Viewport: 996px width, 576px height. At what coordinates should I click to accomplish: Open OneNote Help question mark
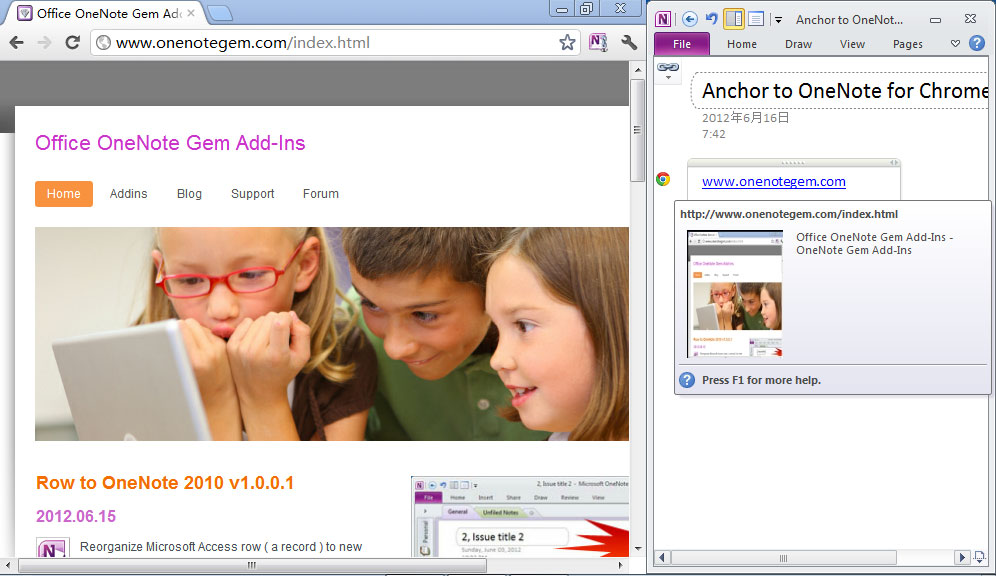[x=977, y=43]
